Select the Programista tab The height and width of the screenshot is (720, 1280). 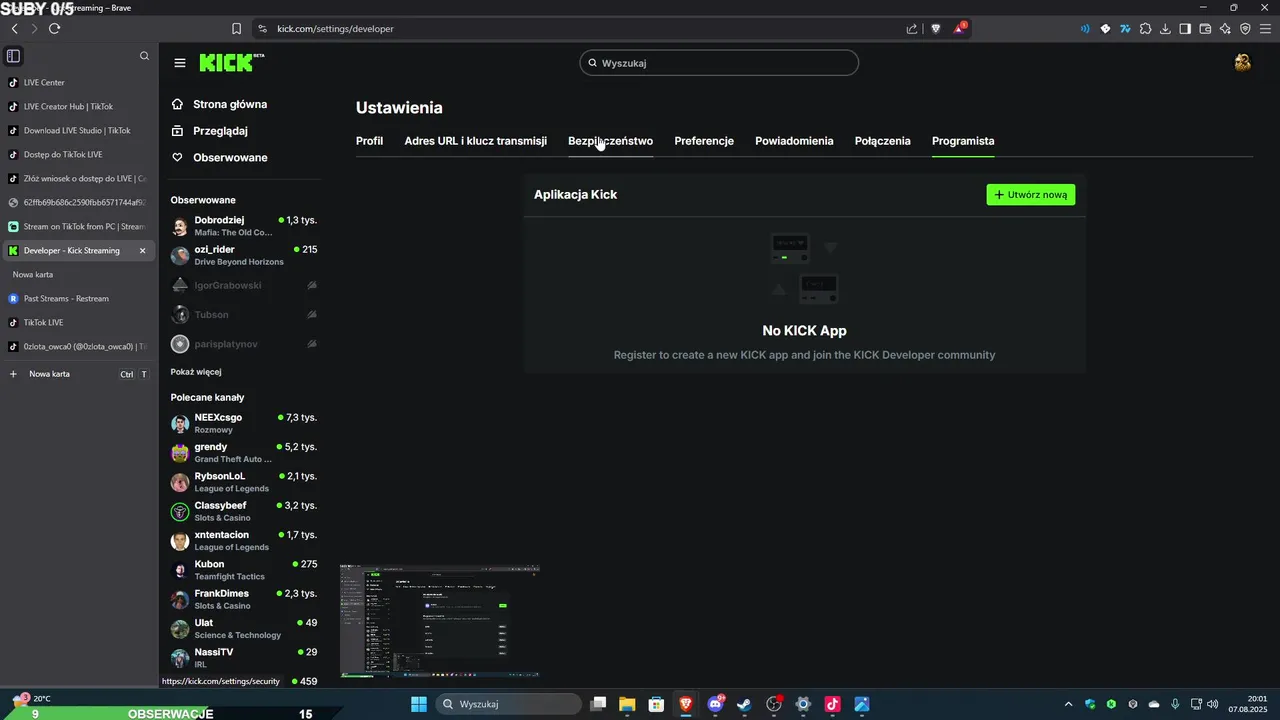click(963, 141)
